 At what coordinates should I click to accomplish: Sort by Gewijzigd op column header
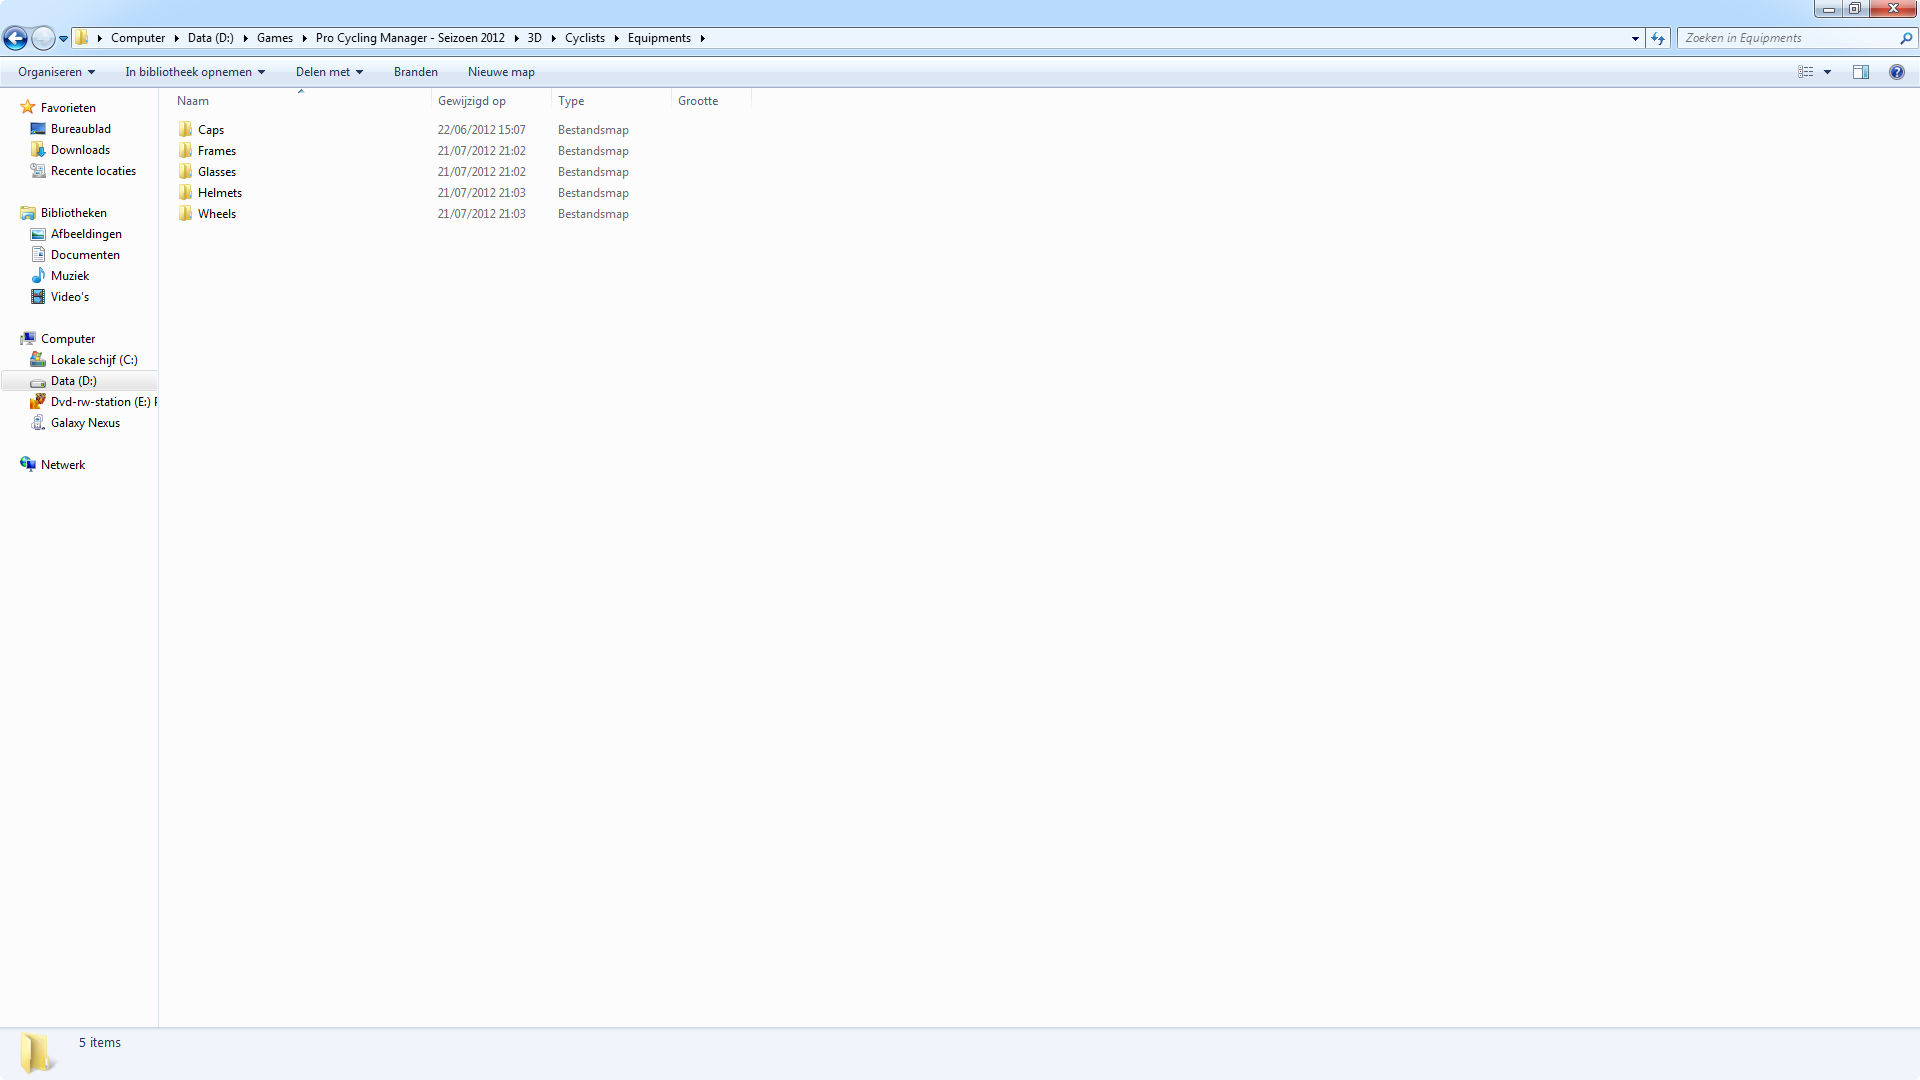click(472, 101)
